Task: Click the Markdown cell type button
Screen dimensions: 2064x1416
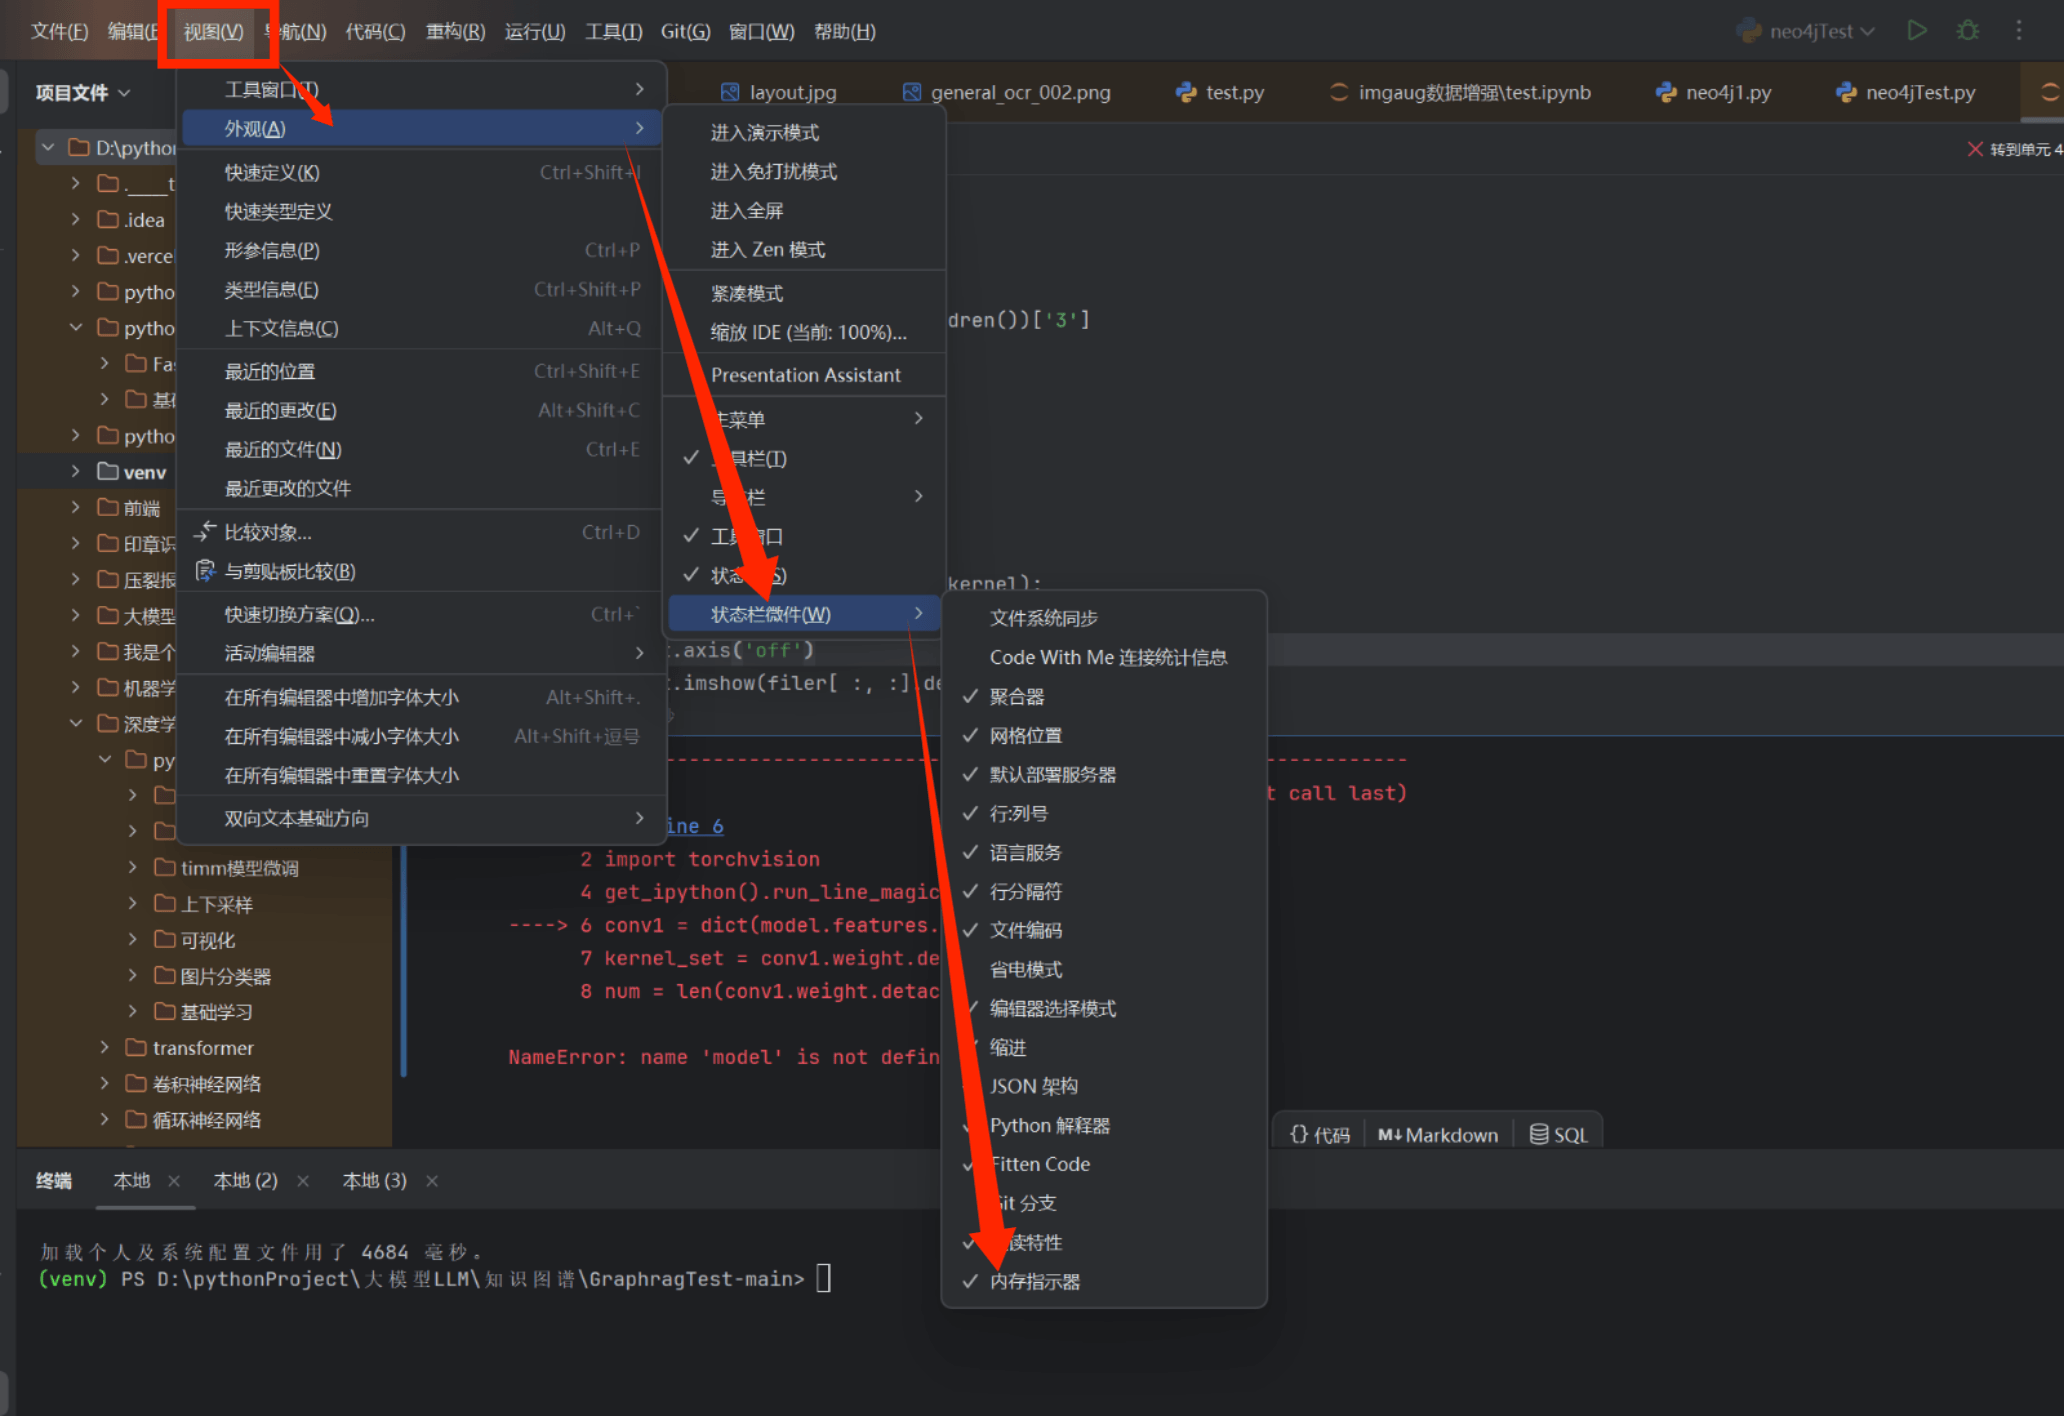Action: (x=1437, y=1134)
